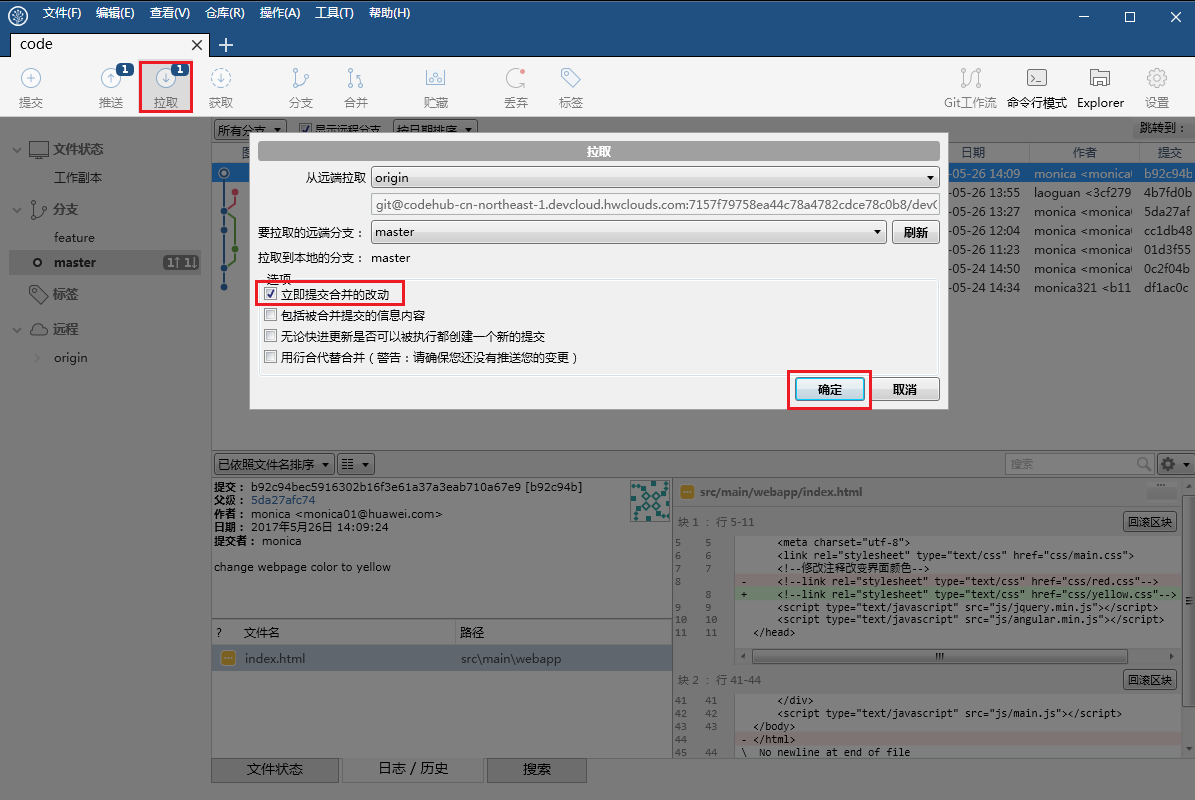Screen dimensions: 1195x800
Task: Click the diff horizontal scrollbar
Action: (x=939, y=656)
